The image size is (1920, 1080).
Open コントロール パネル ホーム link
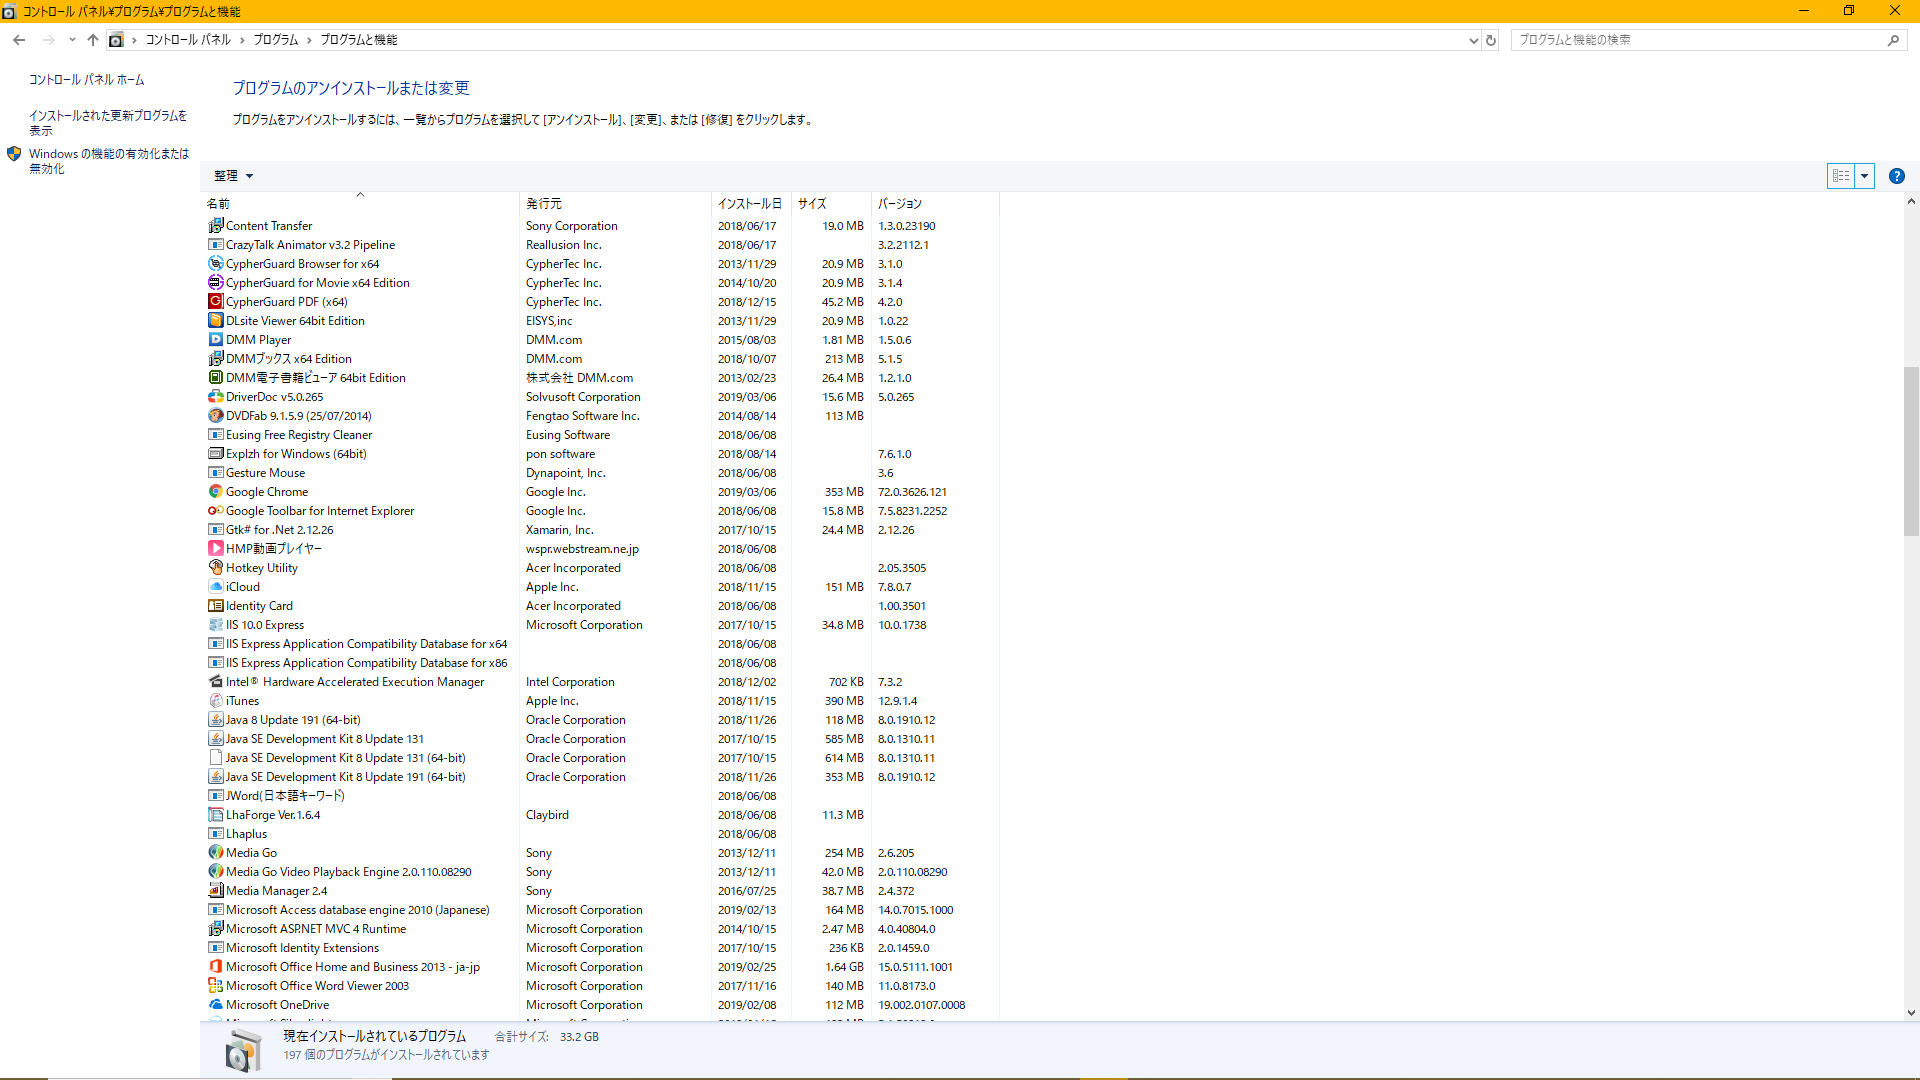pos(86,80)
